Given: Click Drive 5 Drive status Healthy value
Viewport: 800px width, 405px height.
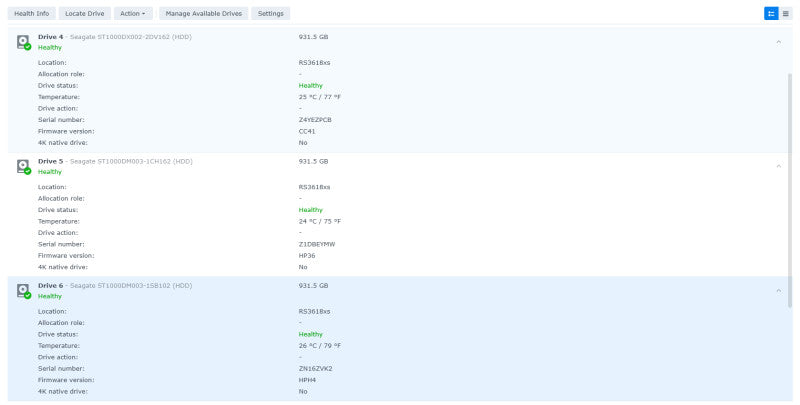Looking at the screenshot, I should coord(311,210).
